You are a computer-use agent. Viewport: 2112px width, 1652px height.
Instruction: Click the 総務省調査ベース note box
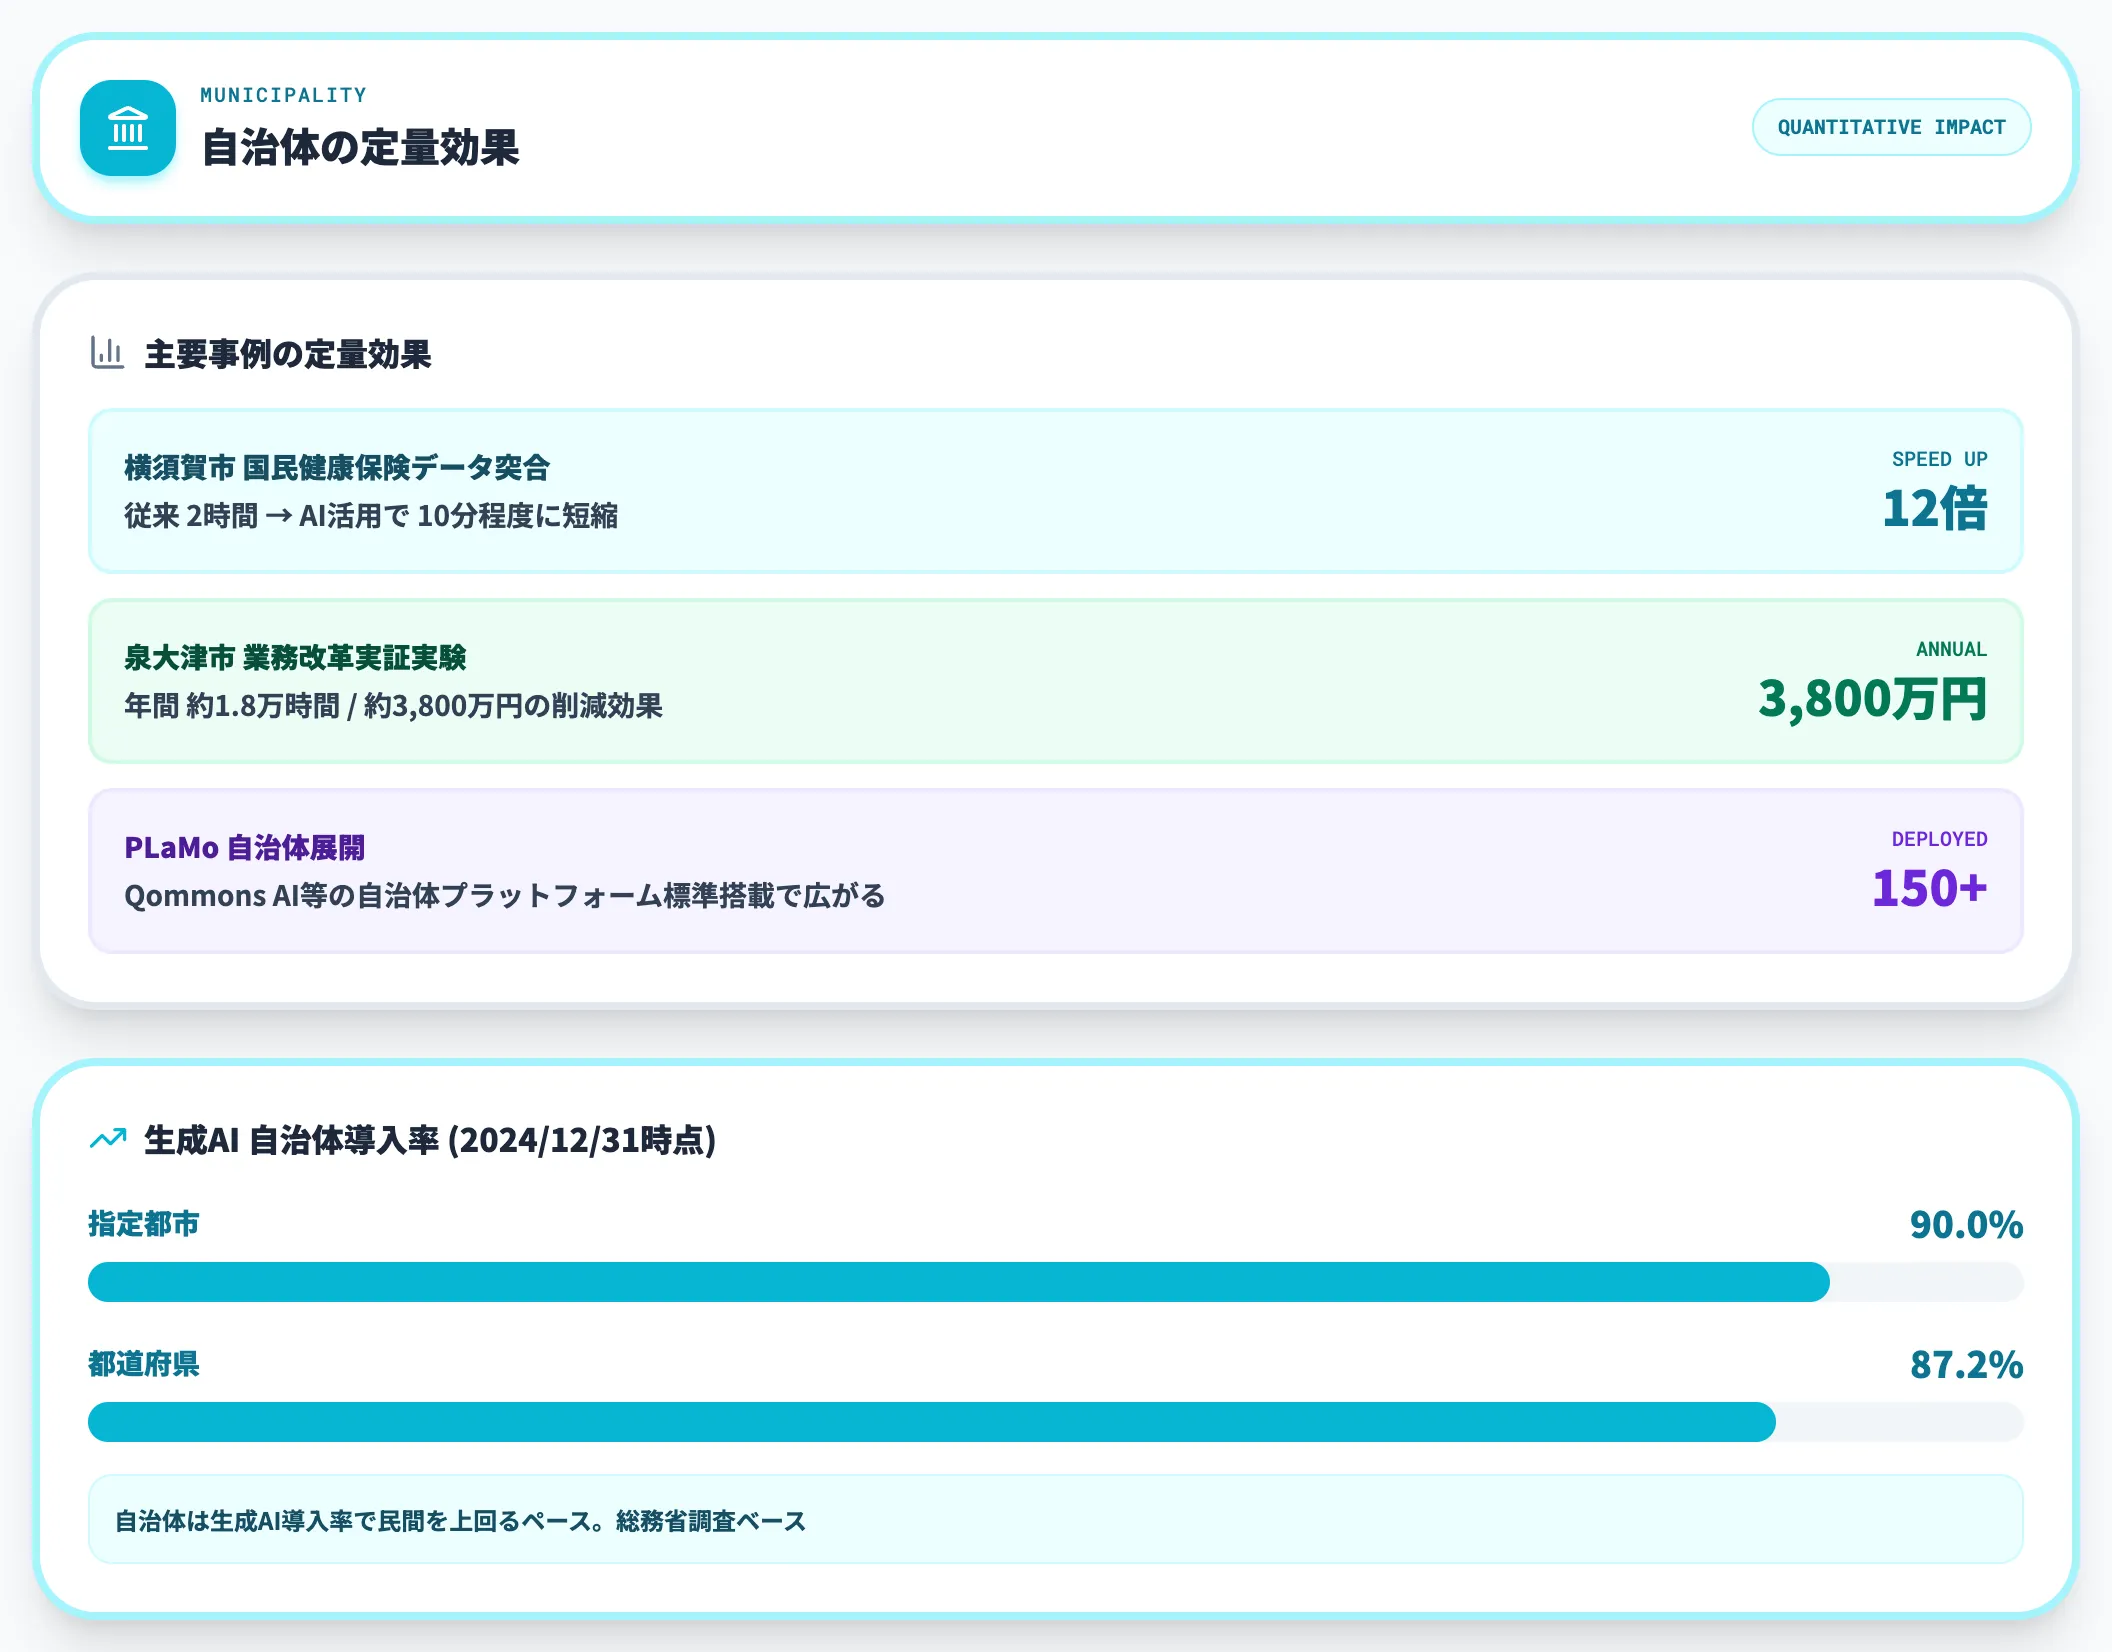click(1056, 1520)
